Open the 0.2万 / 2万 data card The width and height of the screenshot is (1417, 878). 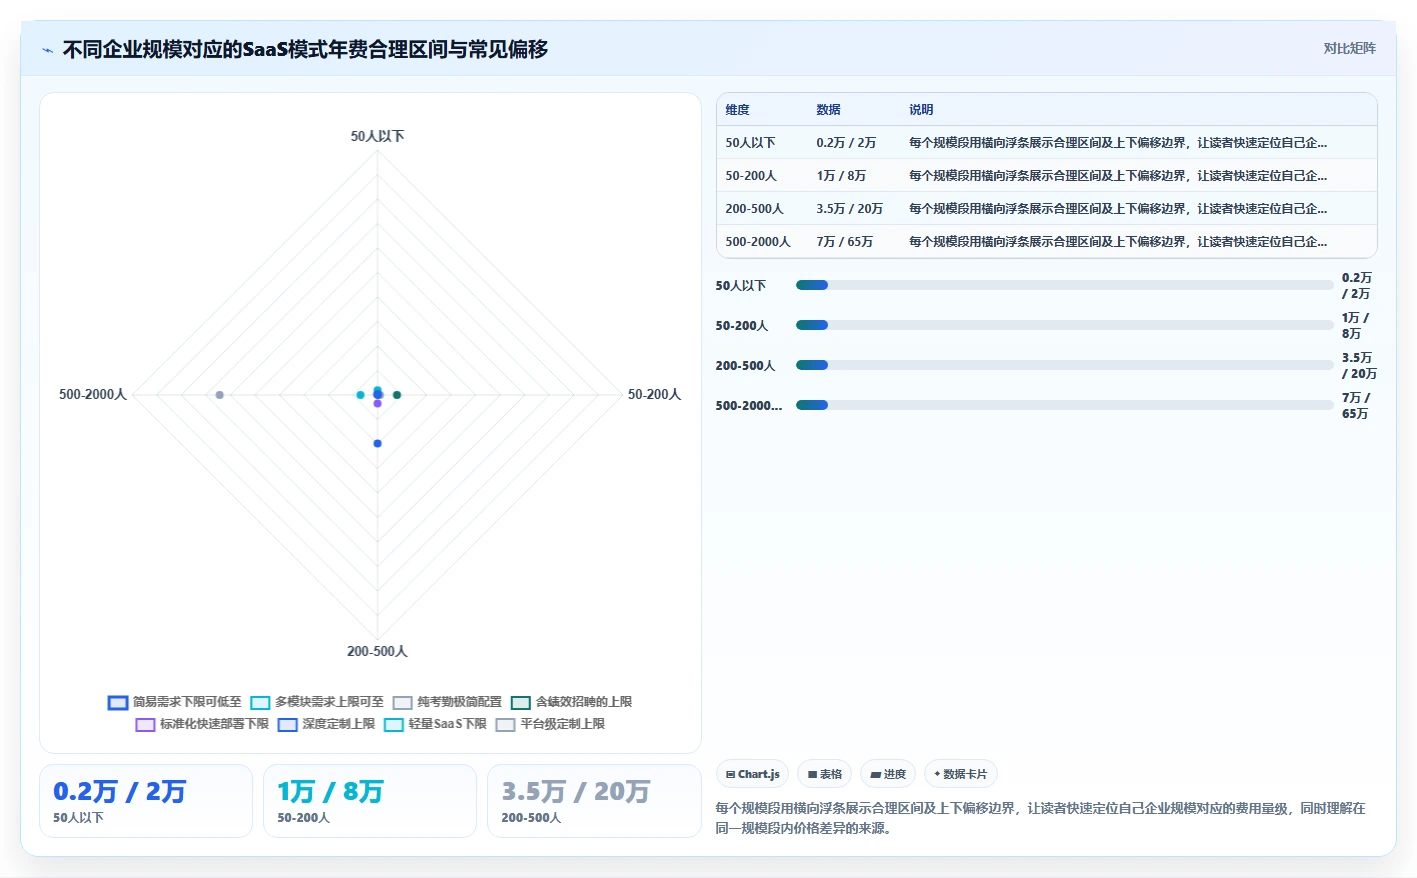146,801
